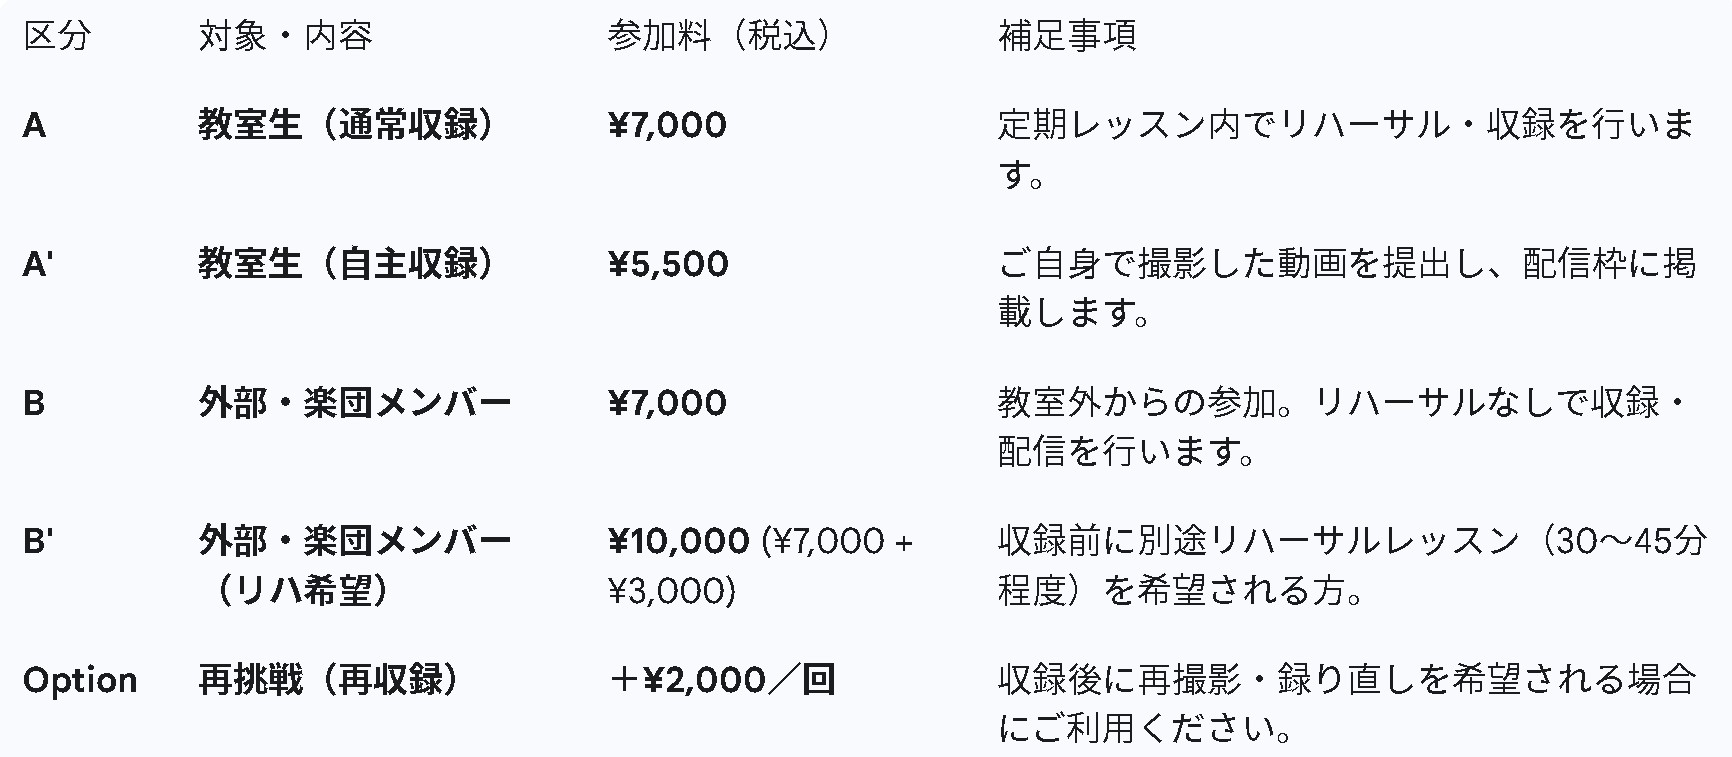Screen dimensions: 1732x757
Task: Select the Option row label
Action: coord(80,680)
